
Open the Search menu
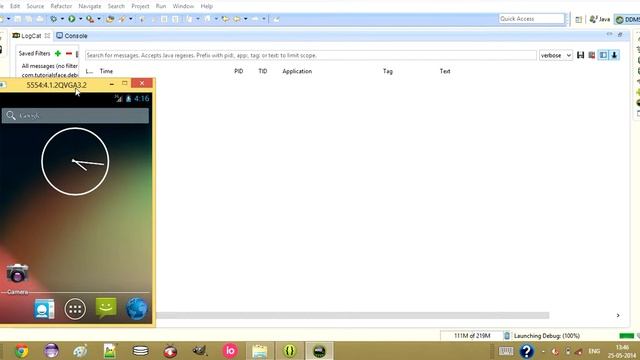[x=116, y=6]
